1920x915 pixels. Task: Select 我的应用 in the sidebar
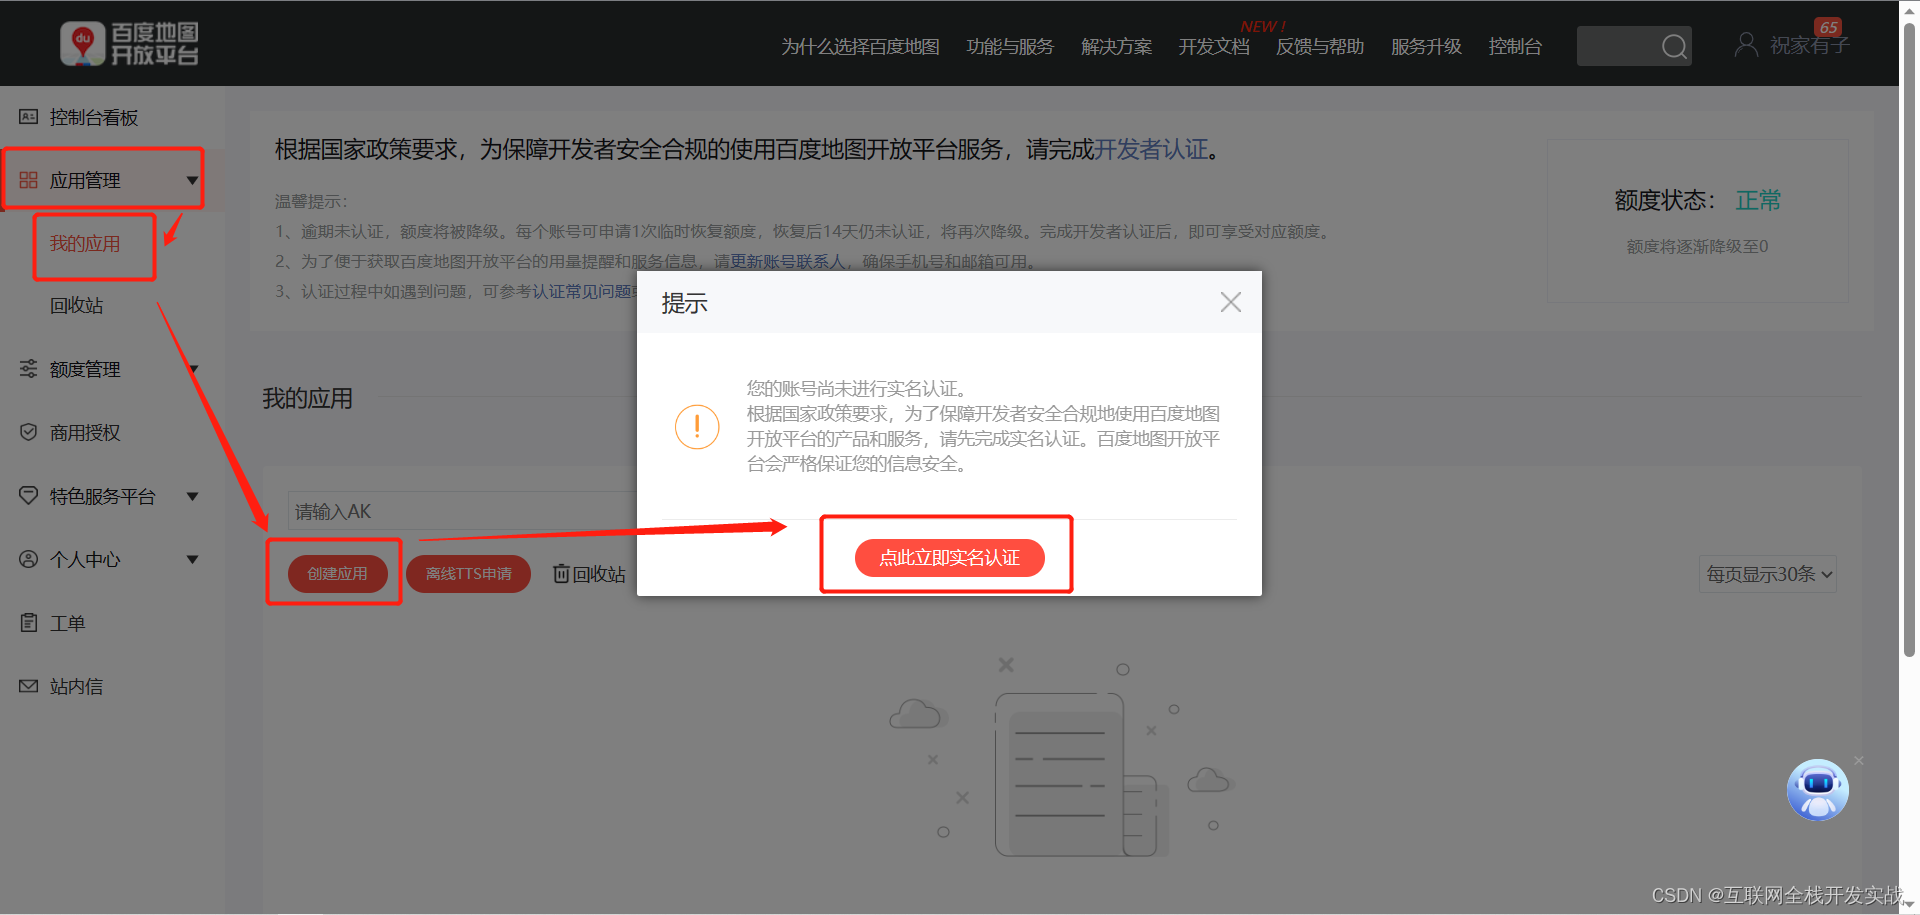click(85, 243)
